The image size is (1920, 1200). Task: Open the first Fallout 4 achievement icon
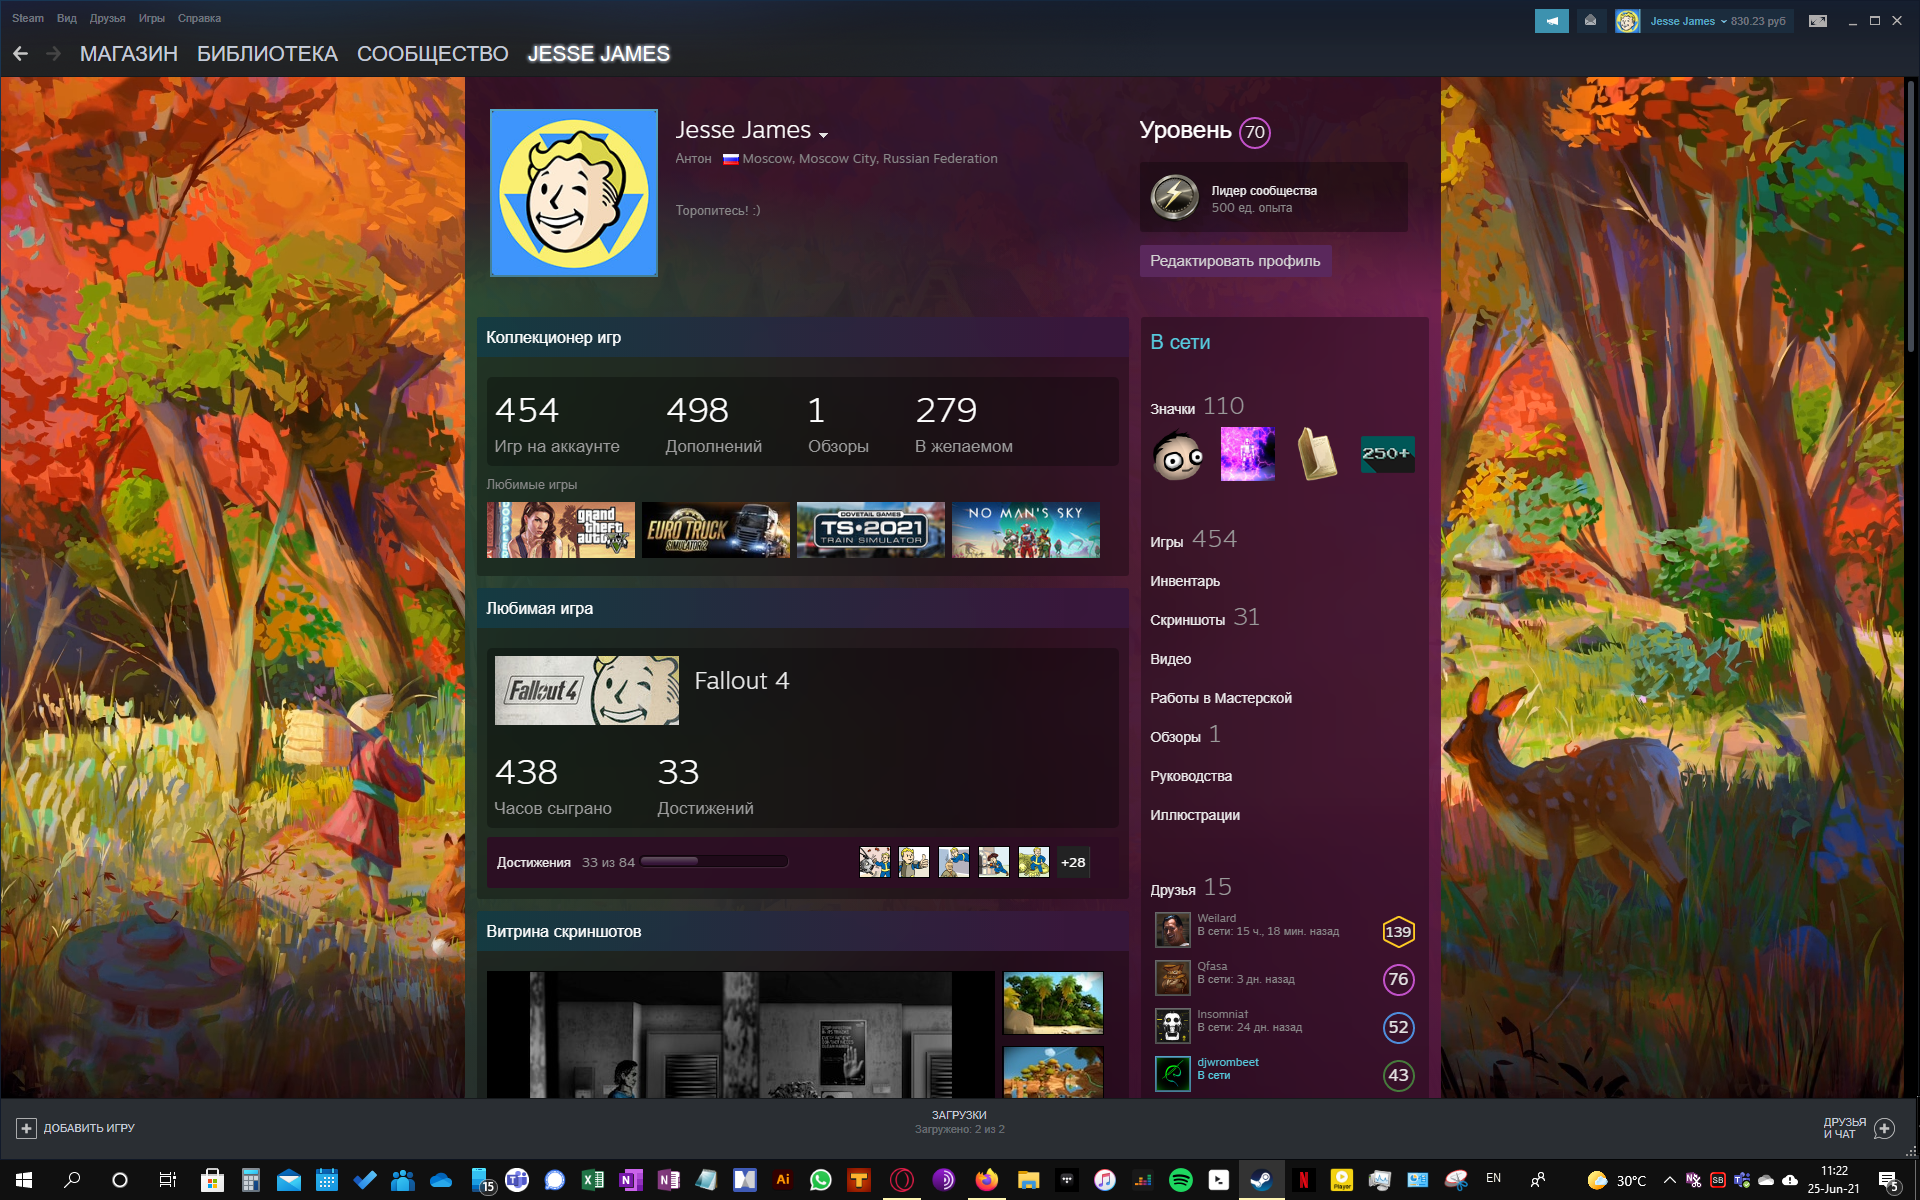point(874,862)
